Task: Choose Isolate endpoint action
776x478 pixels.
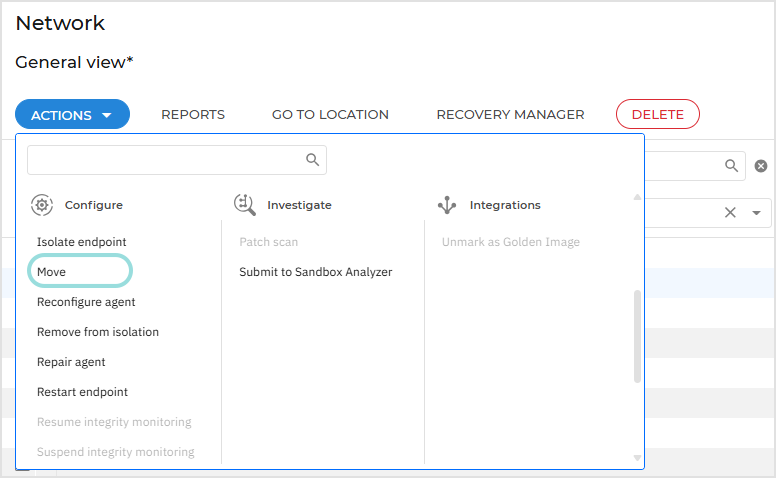Action: pyautogui.click(x=82, y=242)
